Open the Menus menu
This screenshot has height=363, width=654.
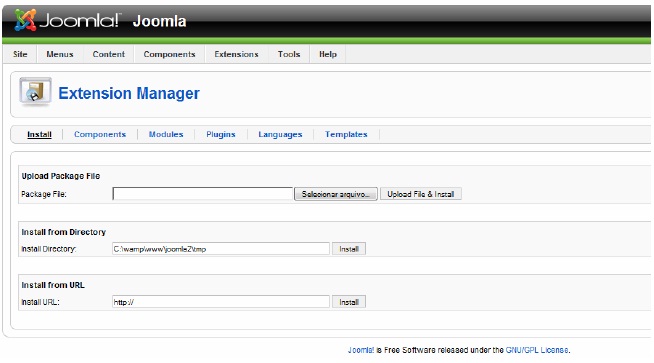point(60,54)
